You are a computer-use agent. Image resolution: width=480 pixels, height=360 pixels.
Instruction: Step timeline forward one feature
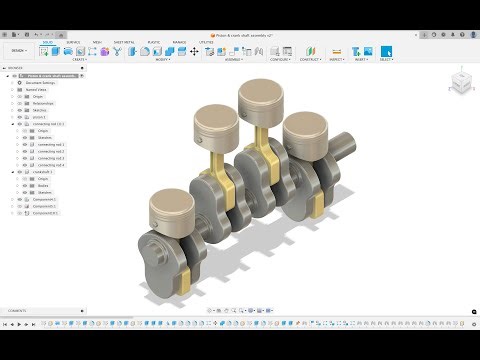point(26,324)
